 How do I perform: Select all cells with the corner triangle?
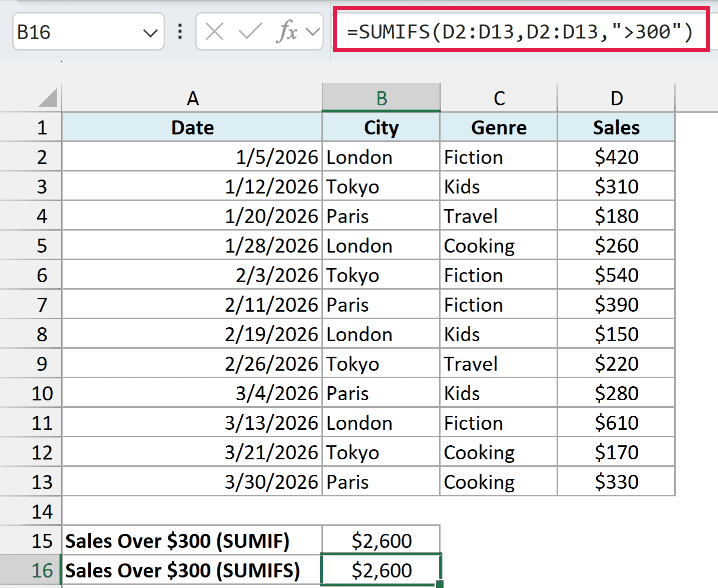coord(47,98)
